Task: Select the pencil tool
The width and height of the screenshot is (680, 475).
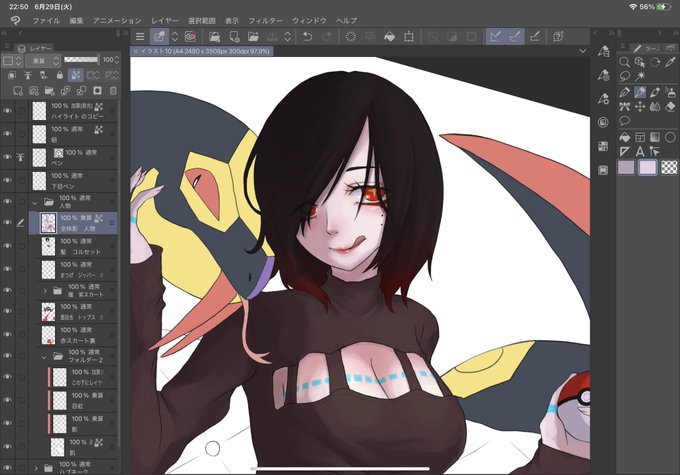Action: [624, 92]
